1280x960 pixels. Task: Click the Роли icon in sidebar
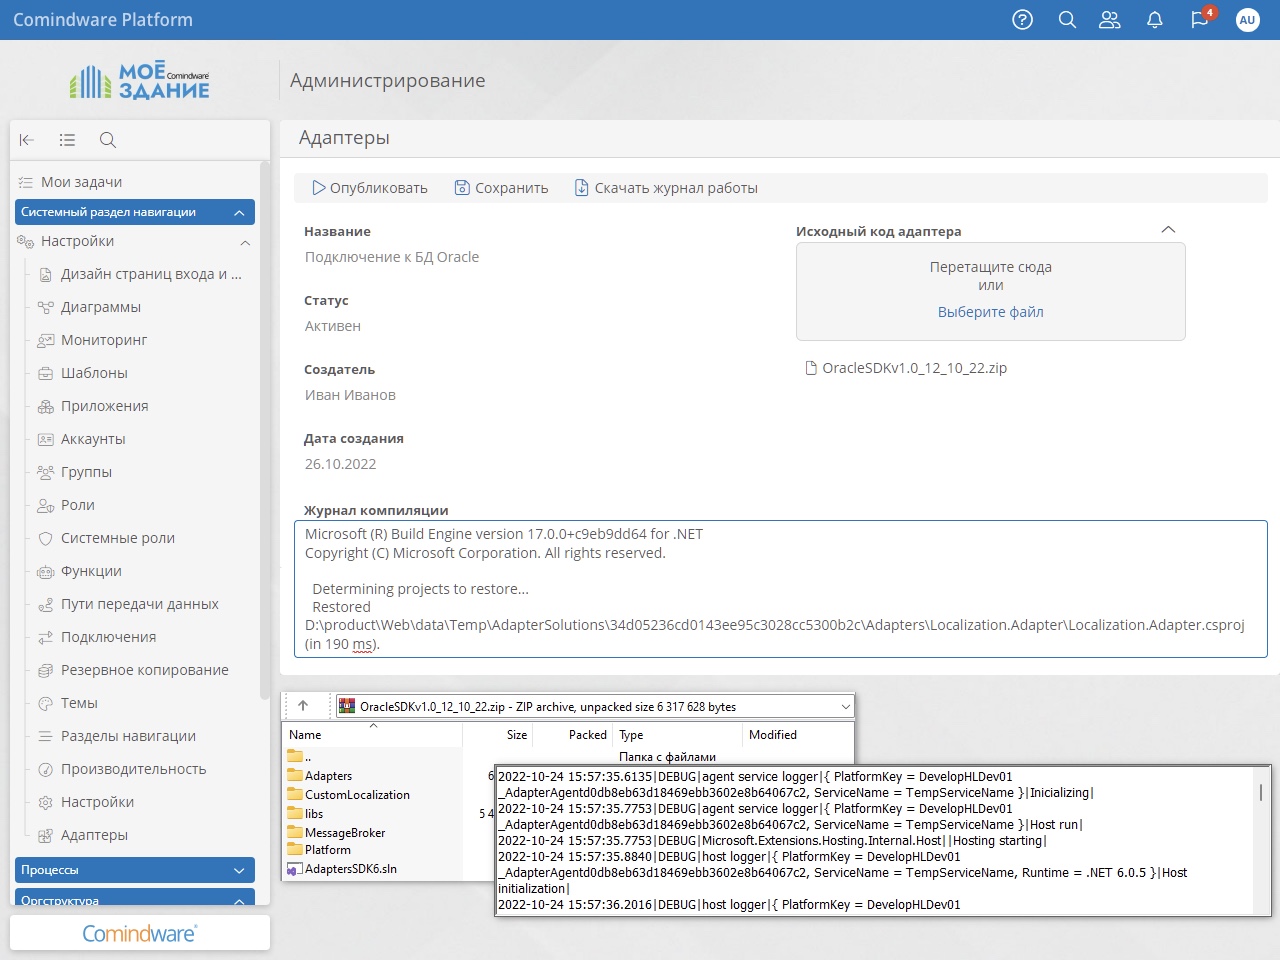point(45,505)
